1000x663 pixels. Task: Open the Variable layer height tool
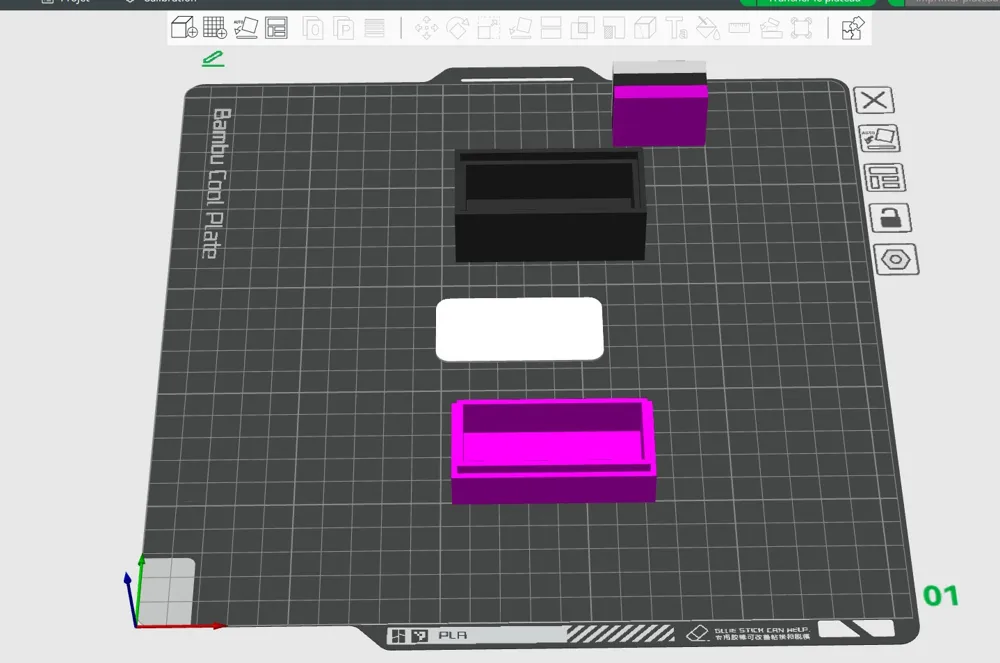374,29
